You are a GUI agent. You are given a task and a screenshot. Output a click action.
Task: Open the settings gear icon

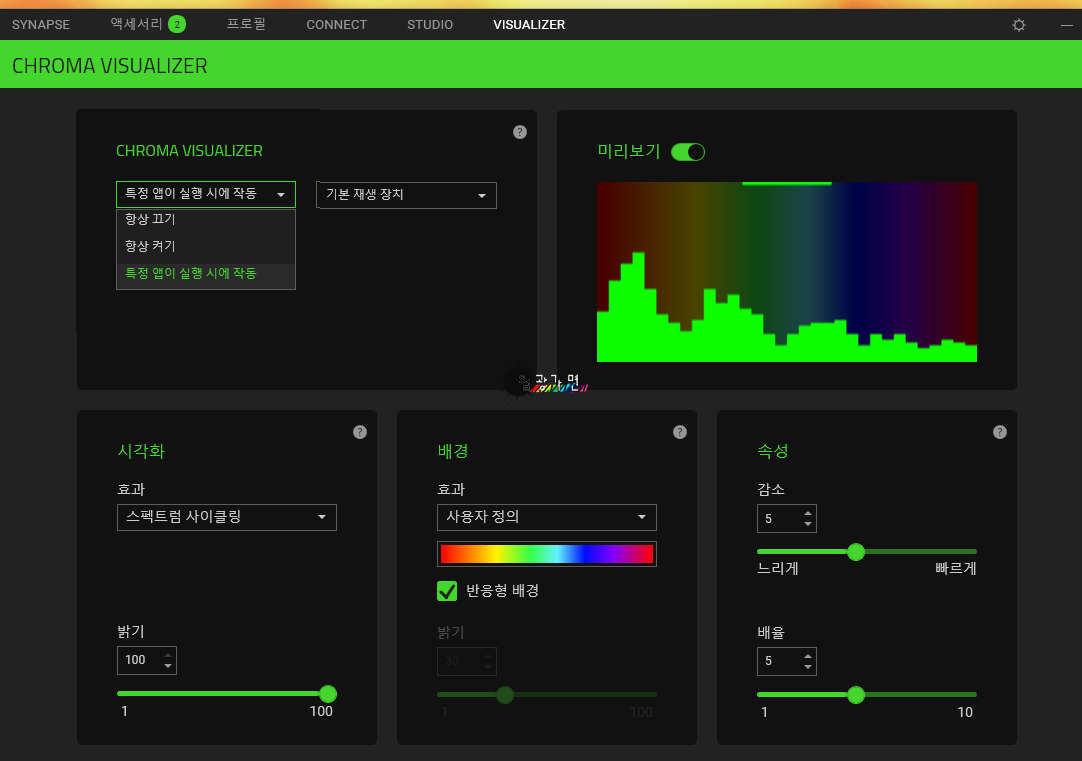pyautogui.click(x=1019, y=25)
